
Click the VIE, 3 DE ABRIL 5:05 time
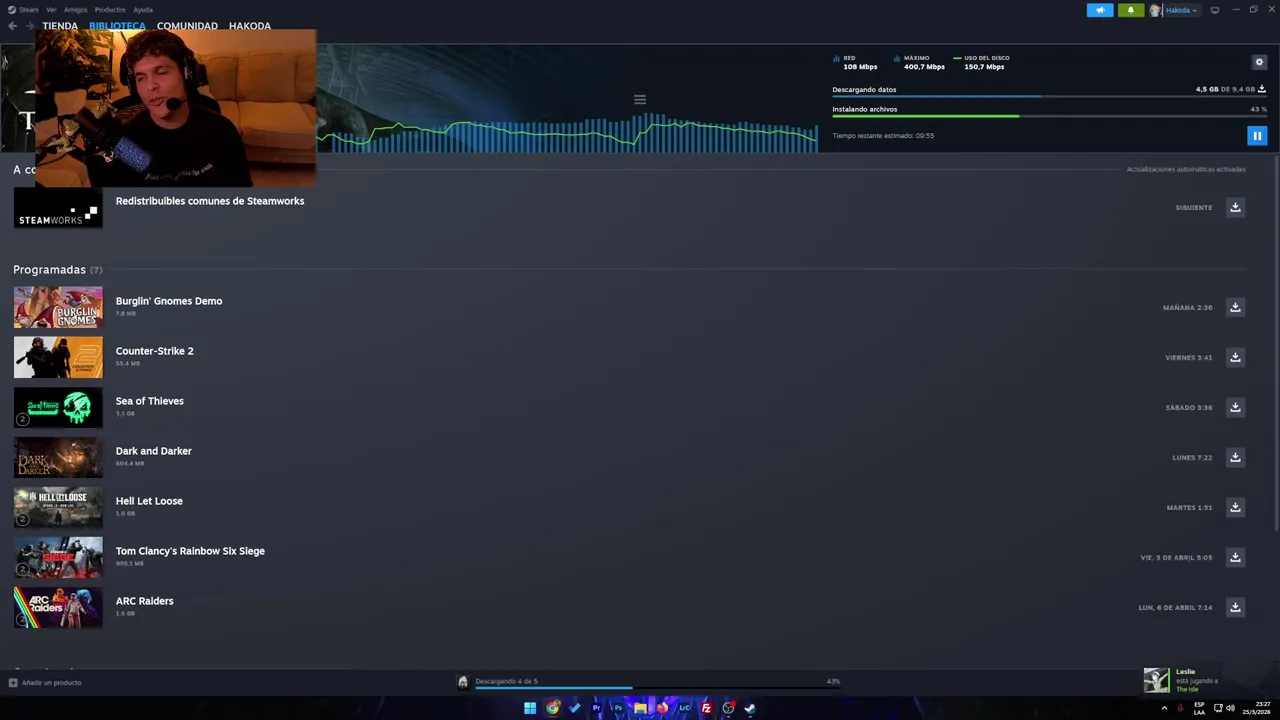click(x=1176, y=557)
